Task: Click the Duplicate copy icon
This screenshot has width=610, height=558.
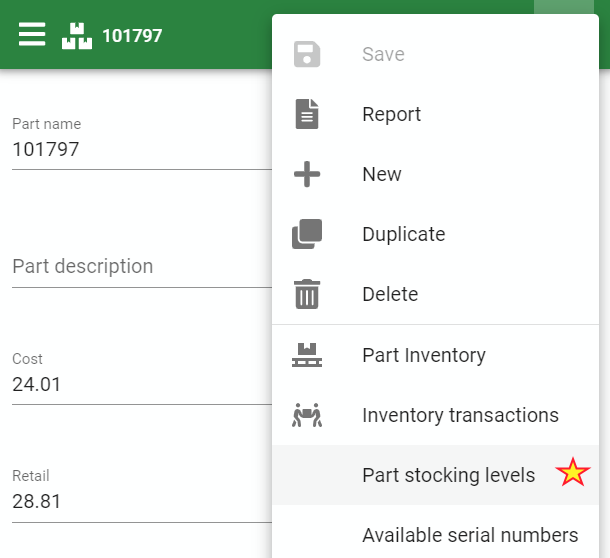Action: pos(307,234)
